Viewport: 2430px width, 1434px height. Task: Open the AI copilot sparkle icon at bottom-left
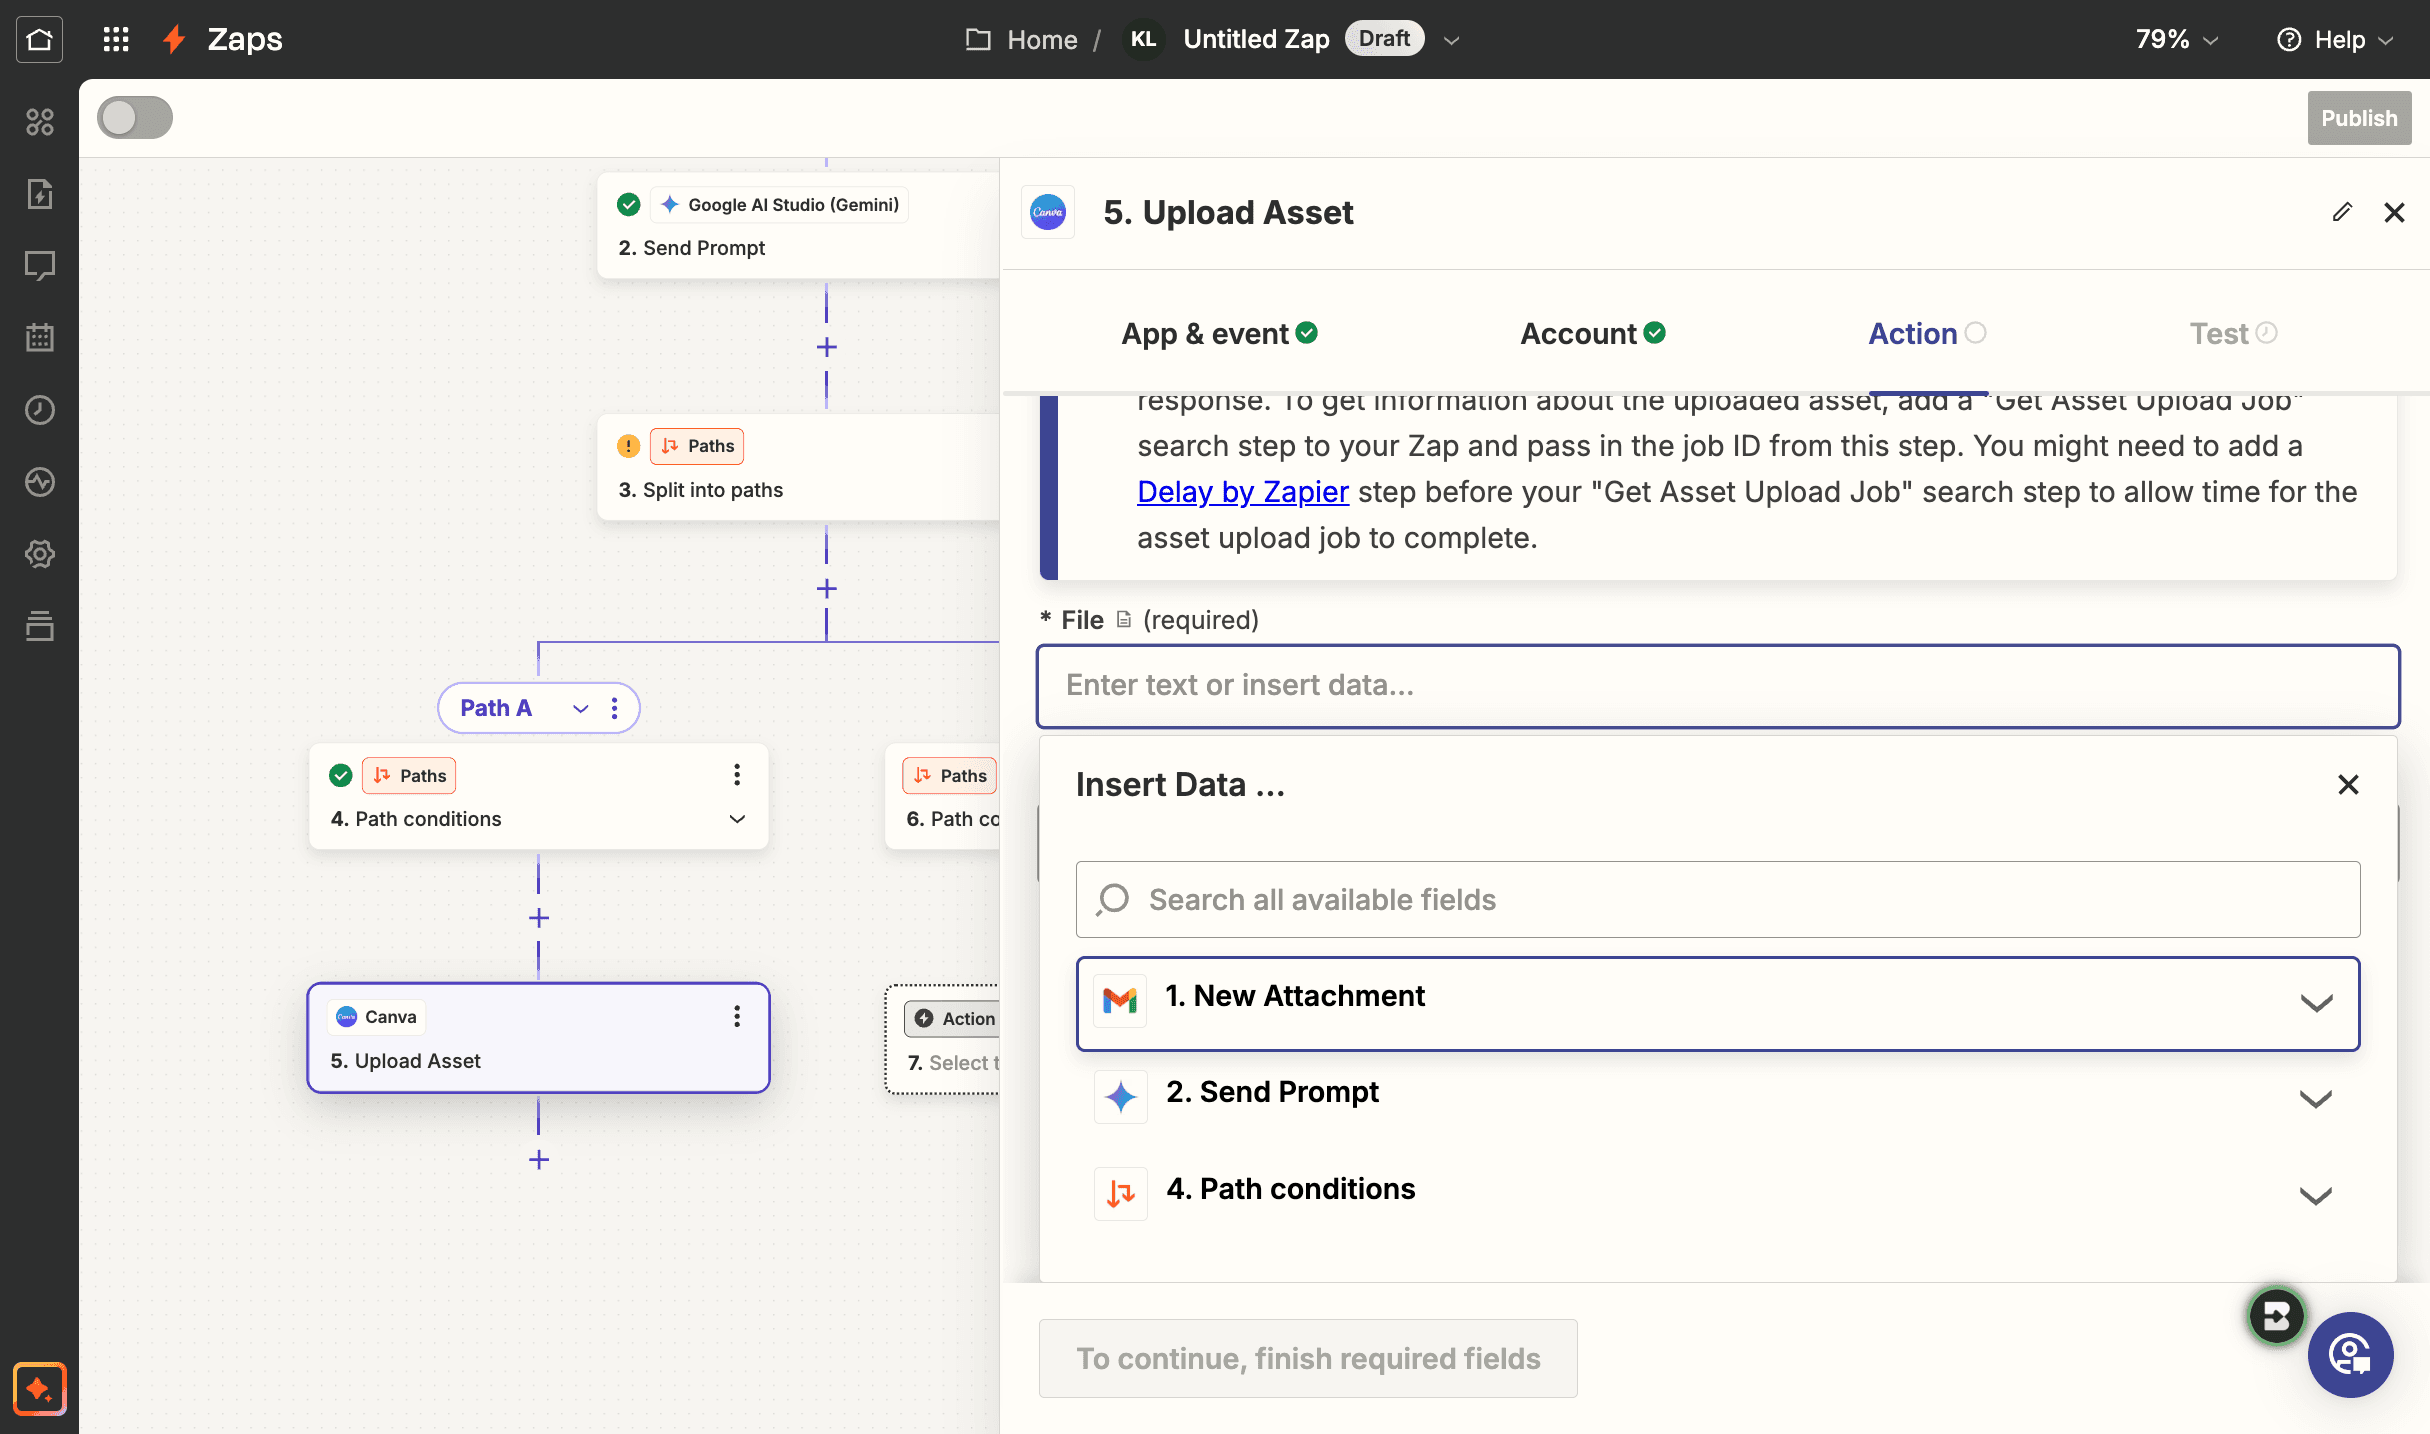[39, 1388]
